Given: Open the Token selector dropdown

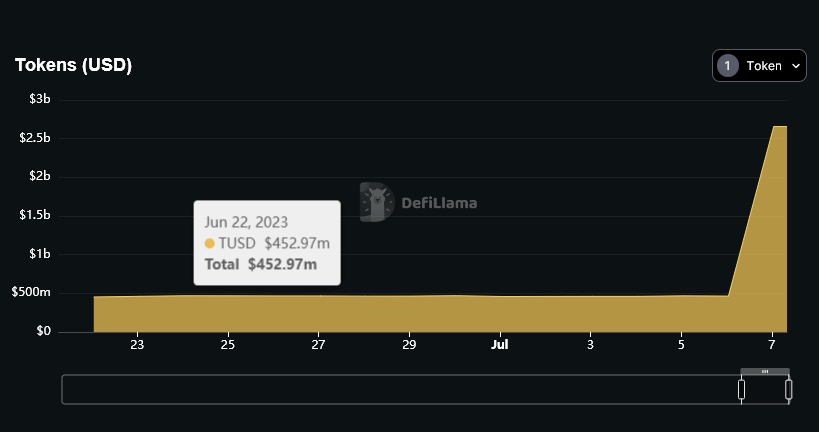Looking at the screenshot, I should coord(759,66).
